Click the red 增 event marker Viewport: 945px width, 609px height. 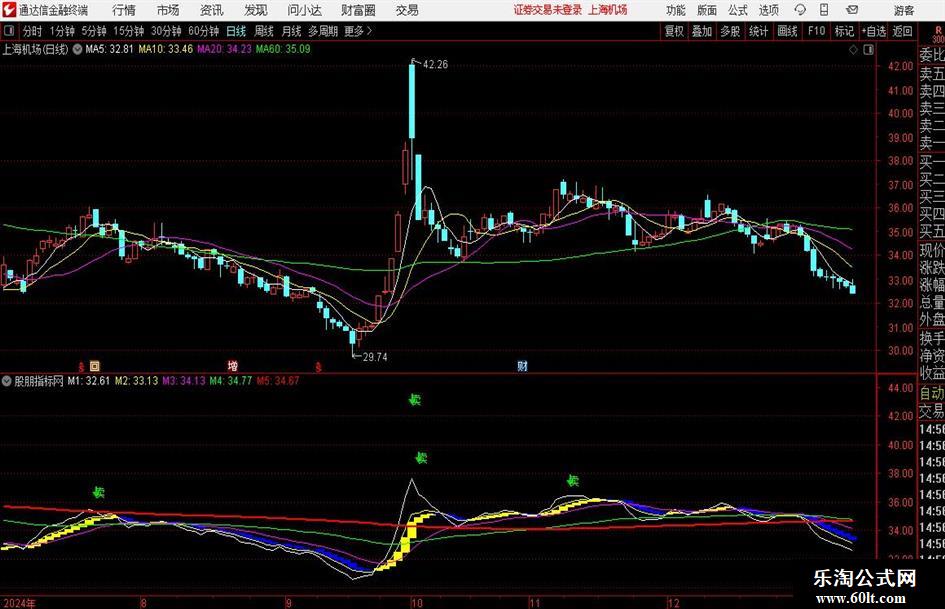pyautogui.click(x=233, y=365)
